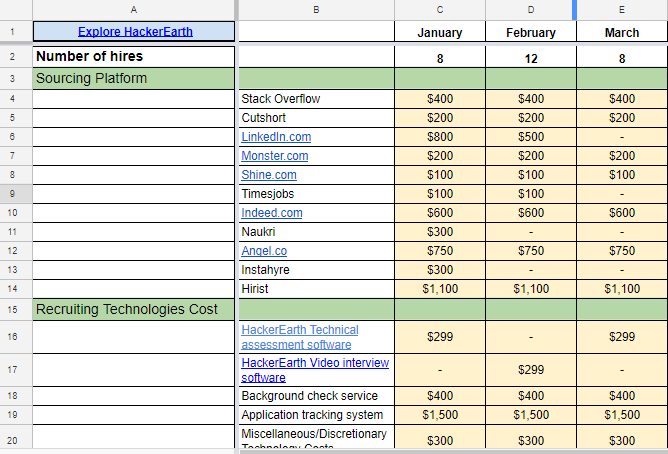Select the Naukri cell
The height and width of the screenshot is (454, 668).
point(316,232)
